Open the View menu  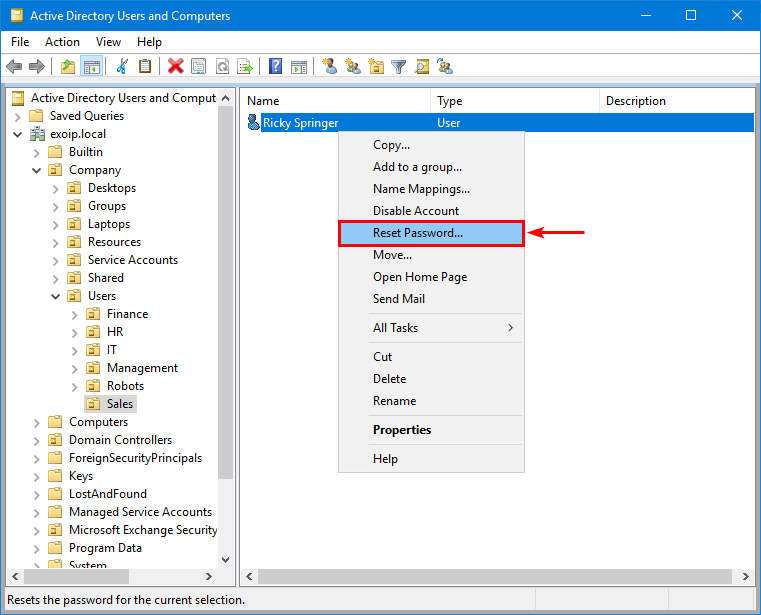(108, 42)
